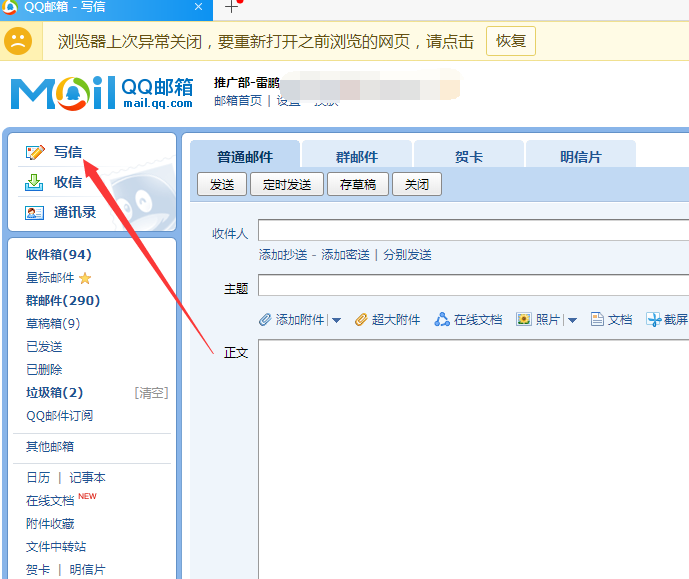Click the 文档 text in attachment toolbar
Screen dimensions: 689x579
click(x=620, y=319)
